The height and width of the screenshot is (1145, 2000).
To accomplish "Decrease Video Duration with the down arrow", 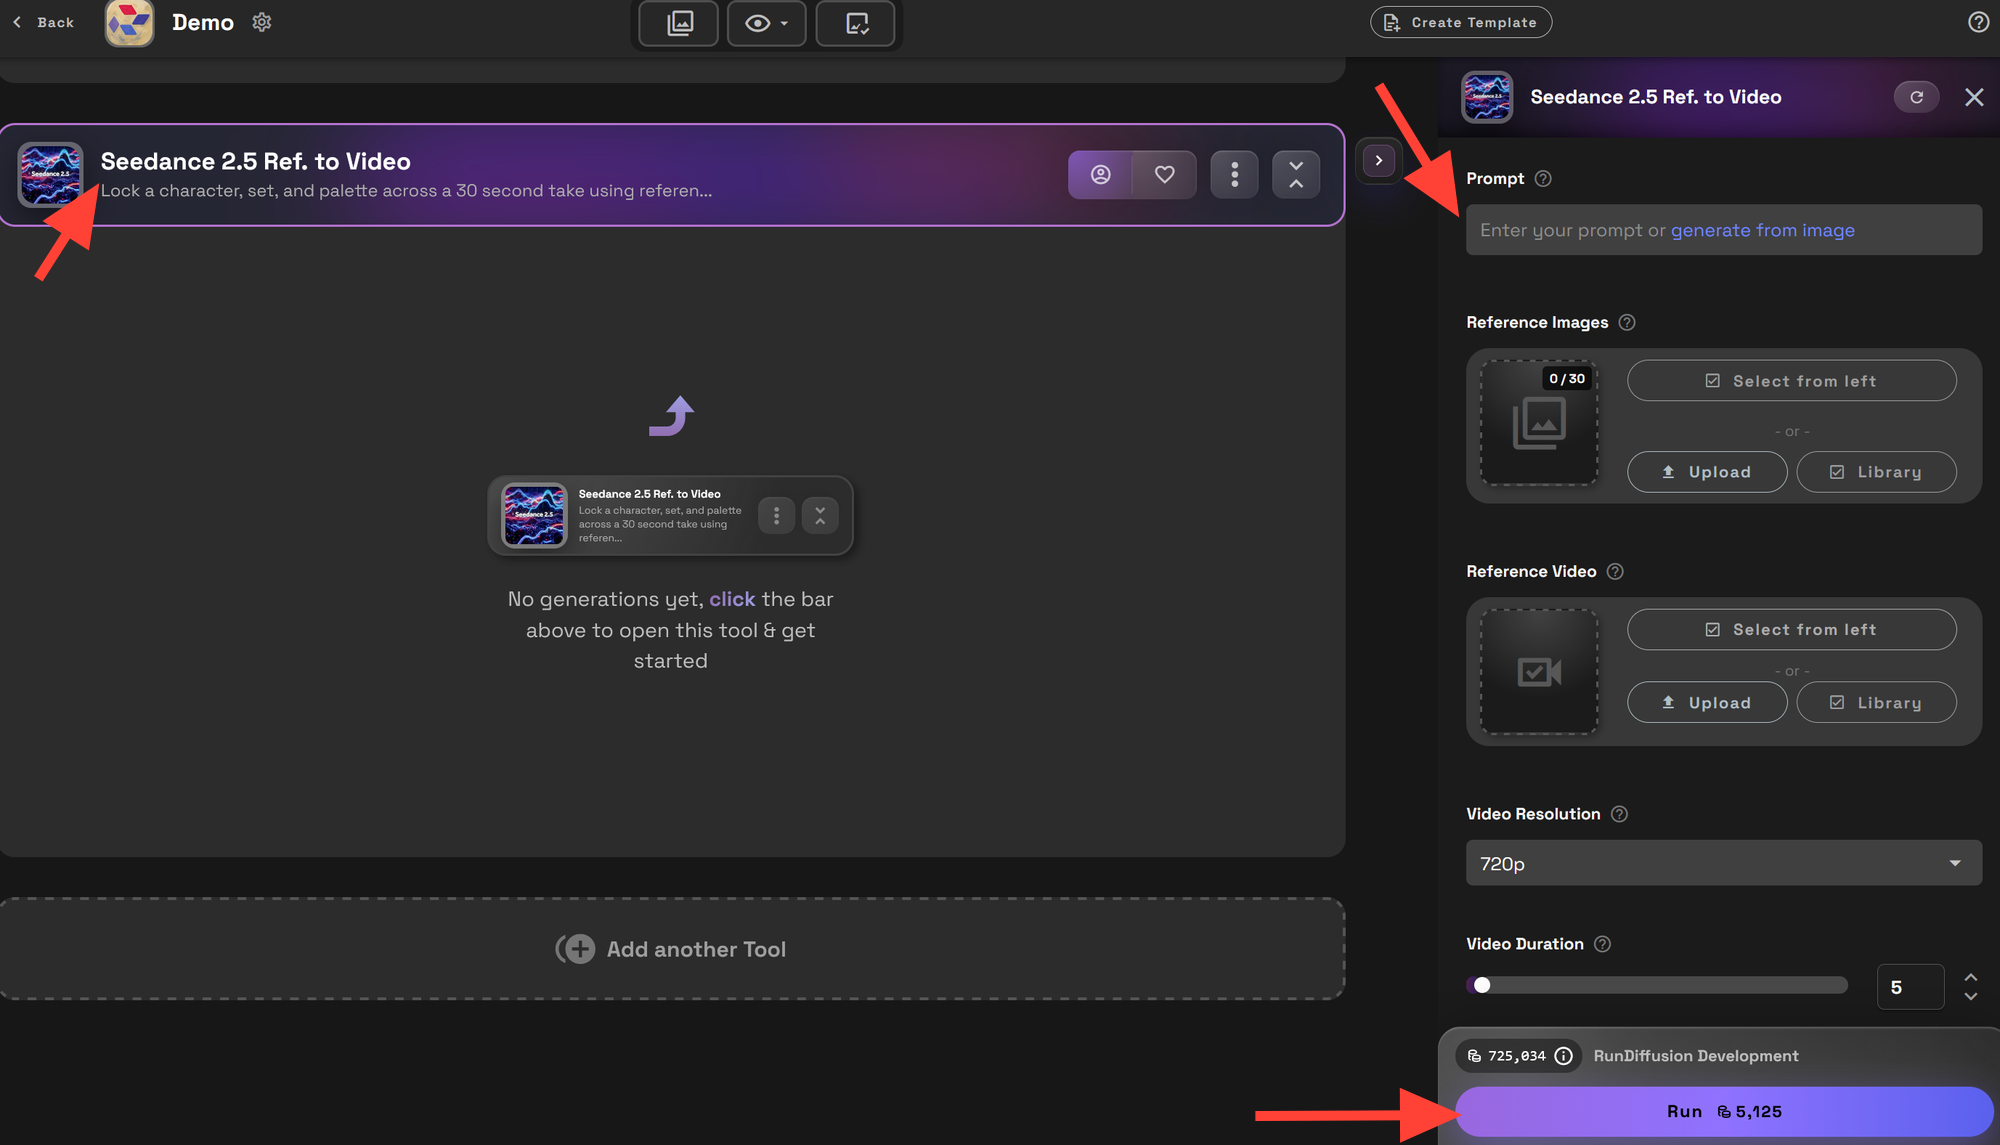I will click(x=1970, y=997).
